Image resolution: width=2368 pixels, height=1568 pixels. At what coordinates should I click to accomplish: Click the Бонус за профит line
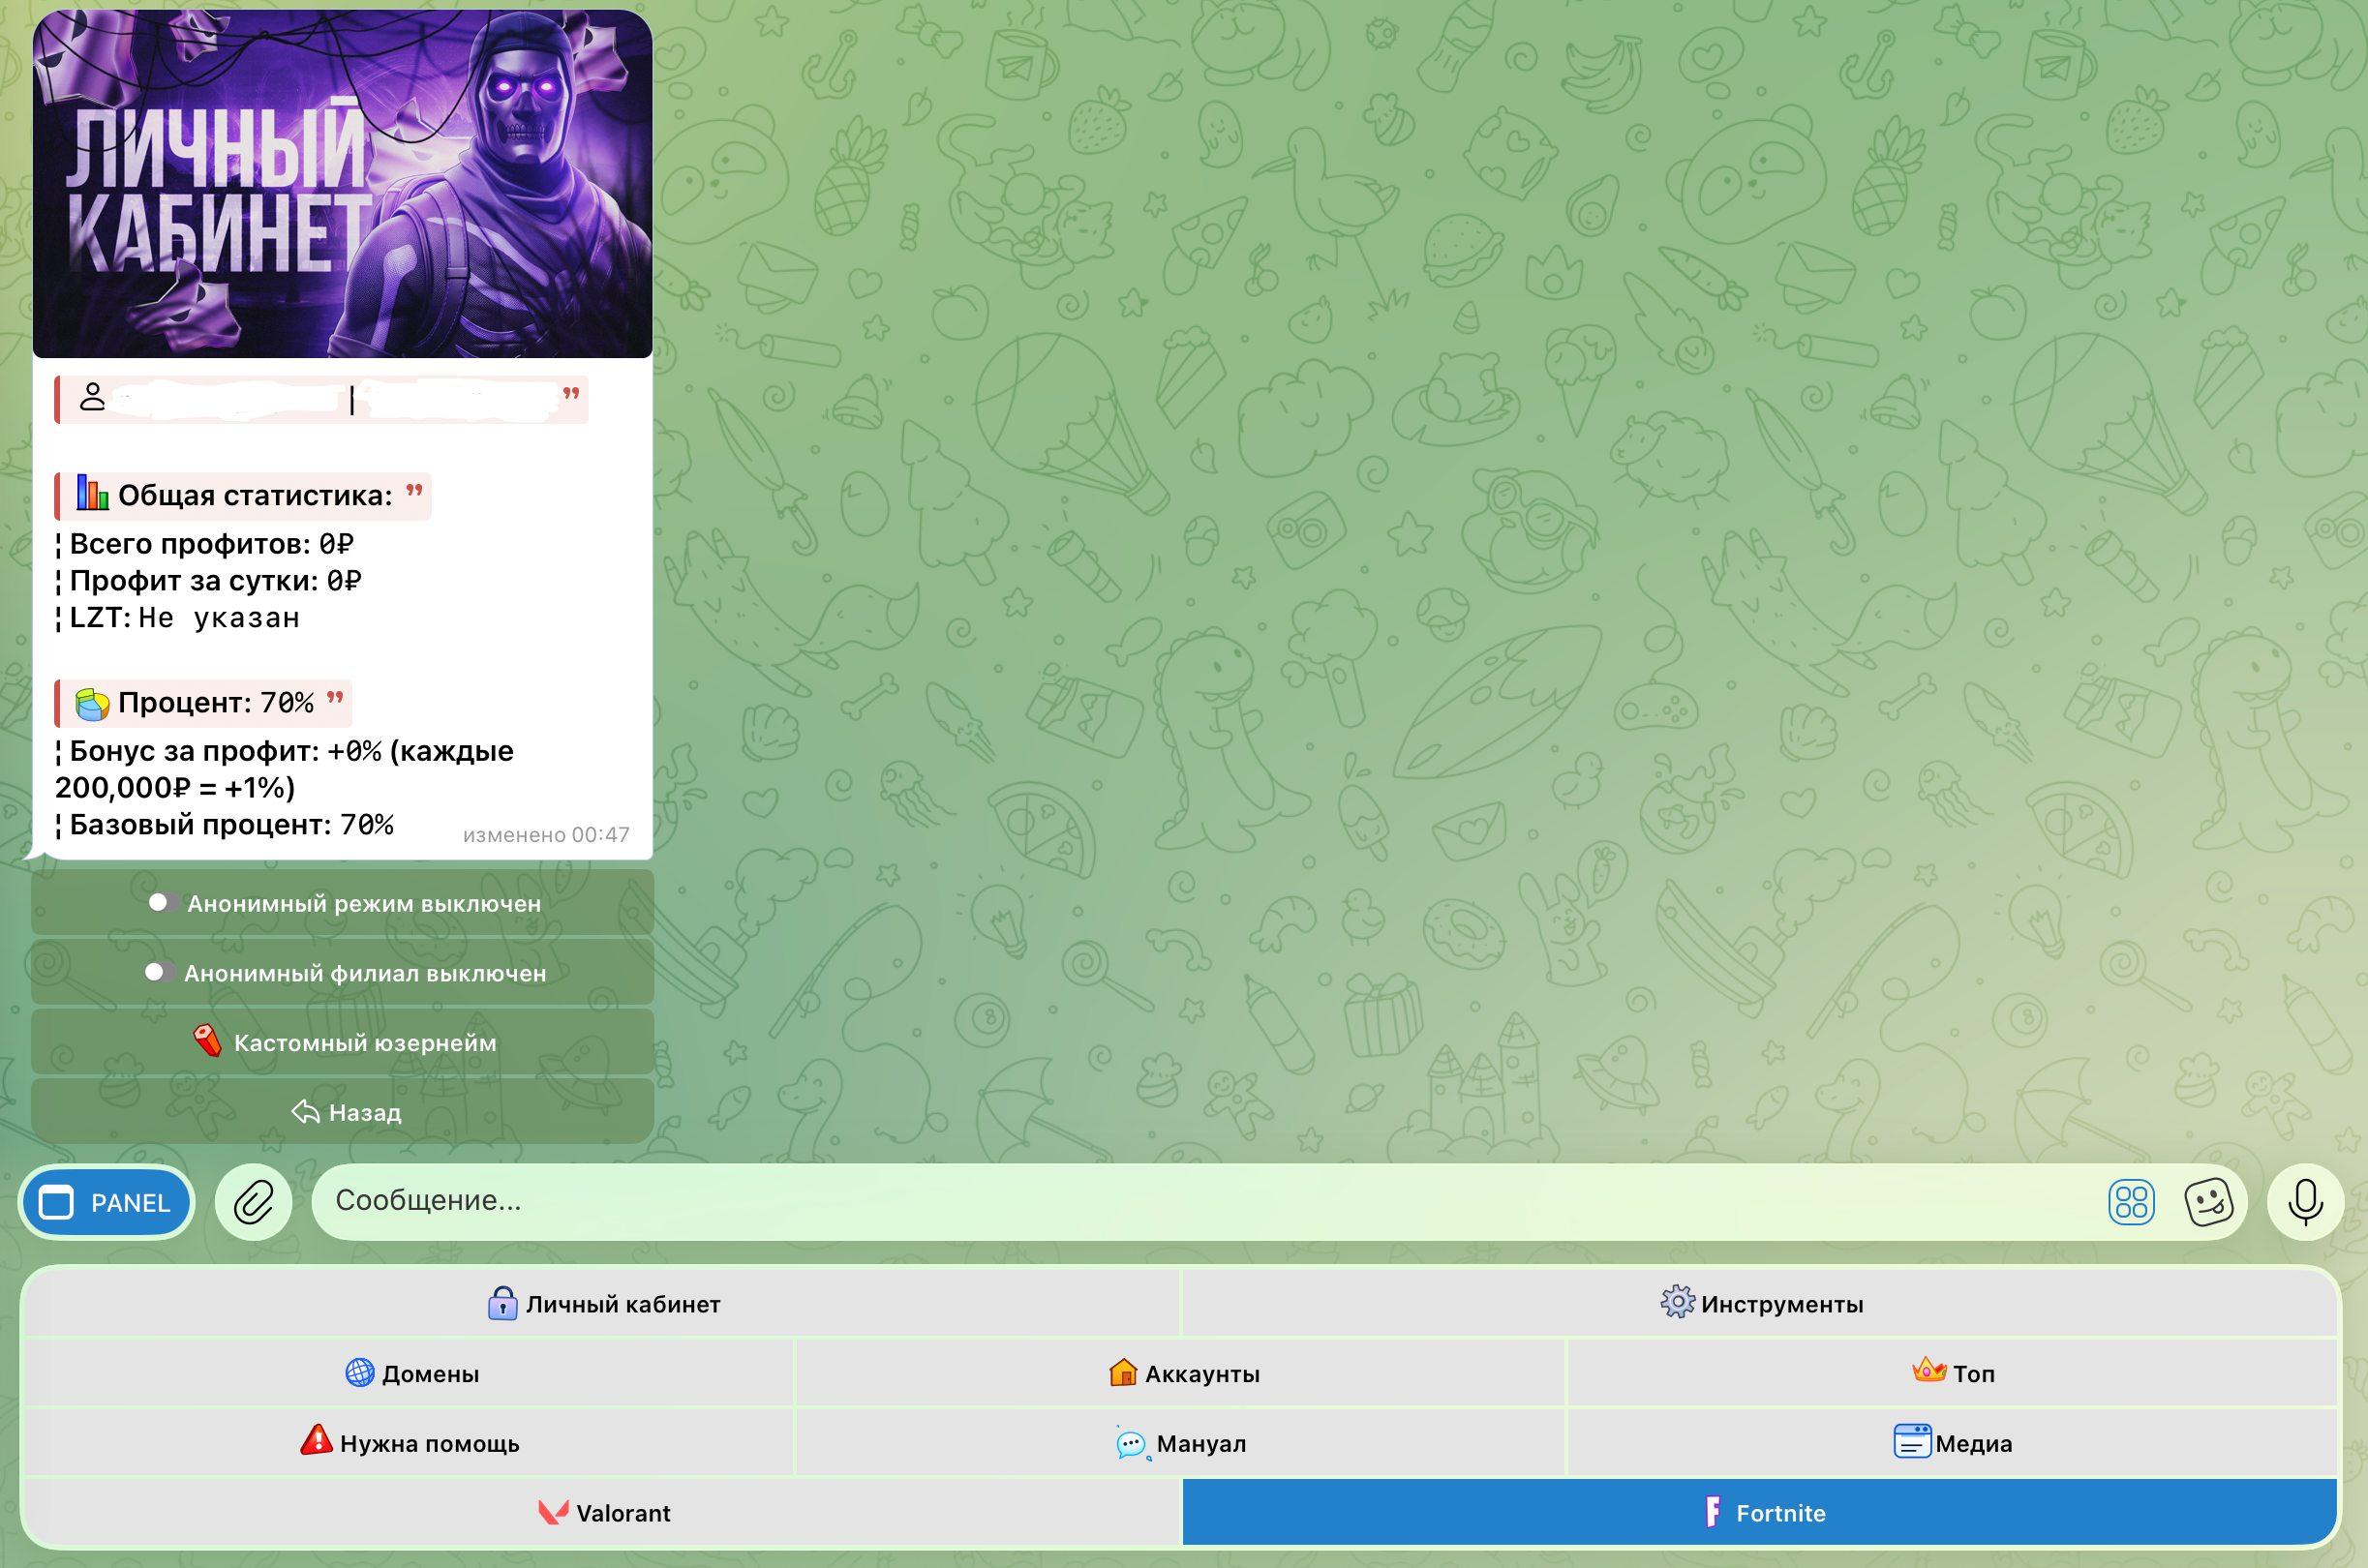pyautogui.click(x=284, y=769)
